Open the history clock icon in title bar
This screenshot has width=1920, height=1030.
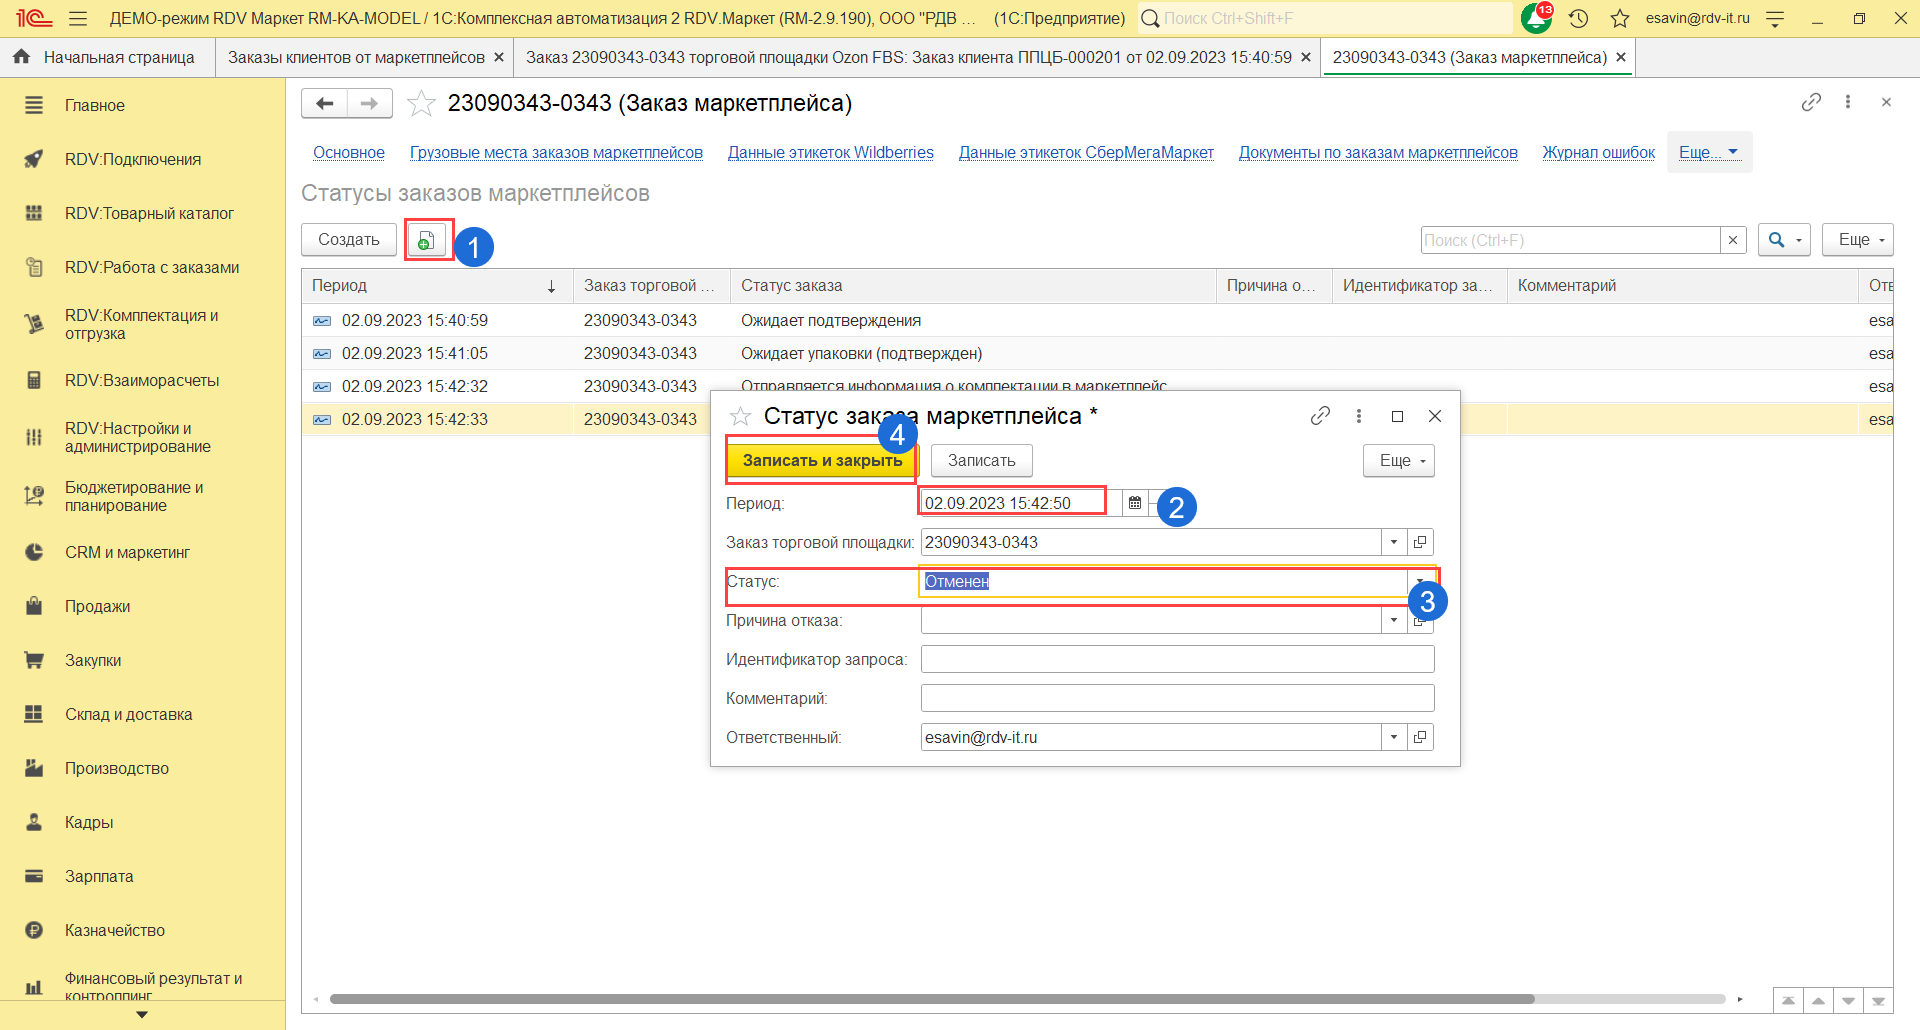point(1579,18)
